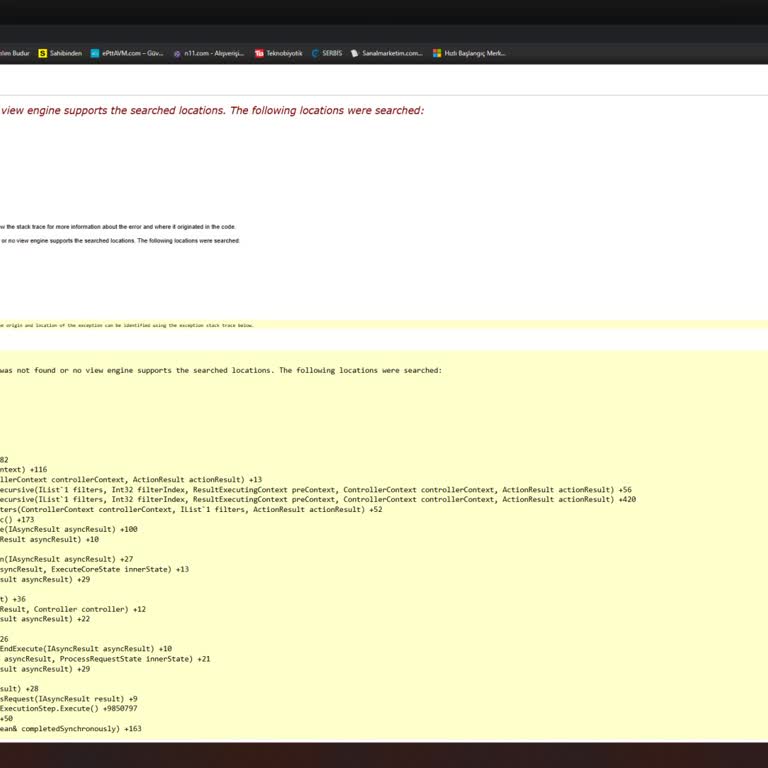
Task: Open the SERBIS bookmark
Action: click(327, 53)
